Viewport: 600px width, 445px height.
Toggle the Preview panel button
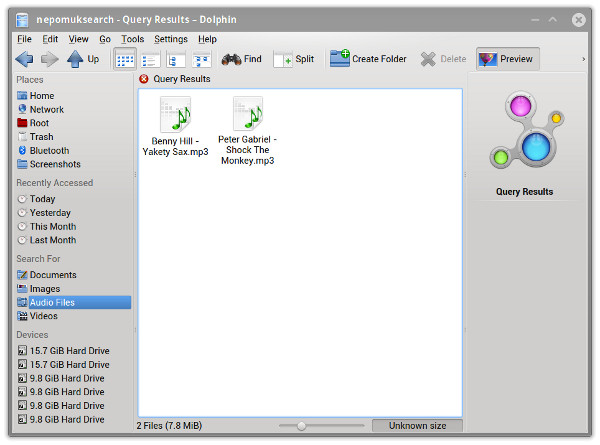[x=506, y=59]
